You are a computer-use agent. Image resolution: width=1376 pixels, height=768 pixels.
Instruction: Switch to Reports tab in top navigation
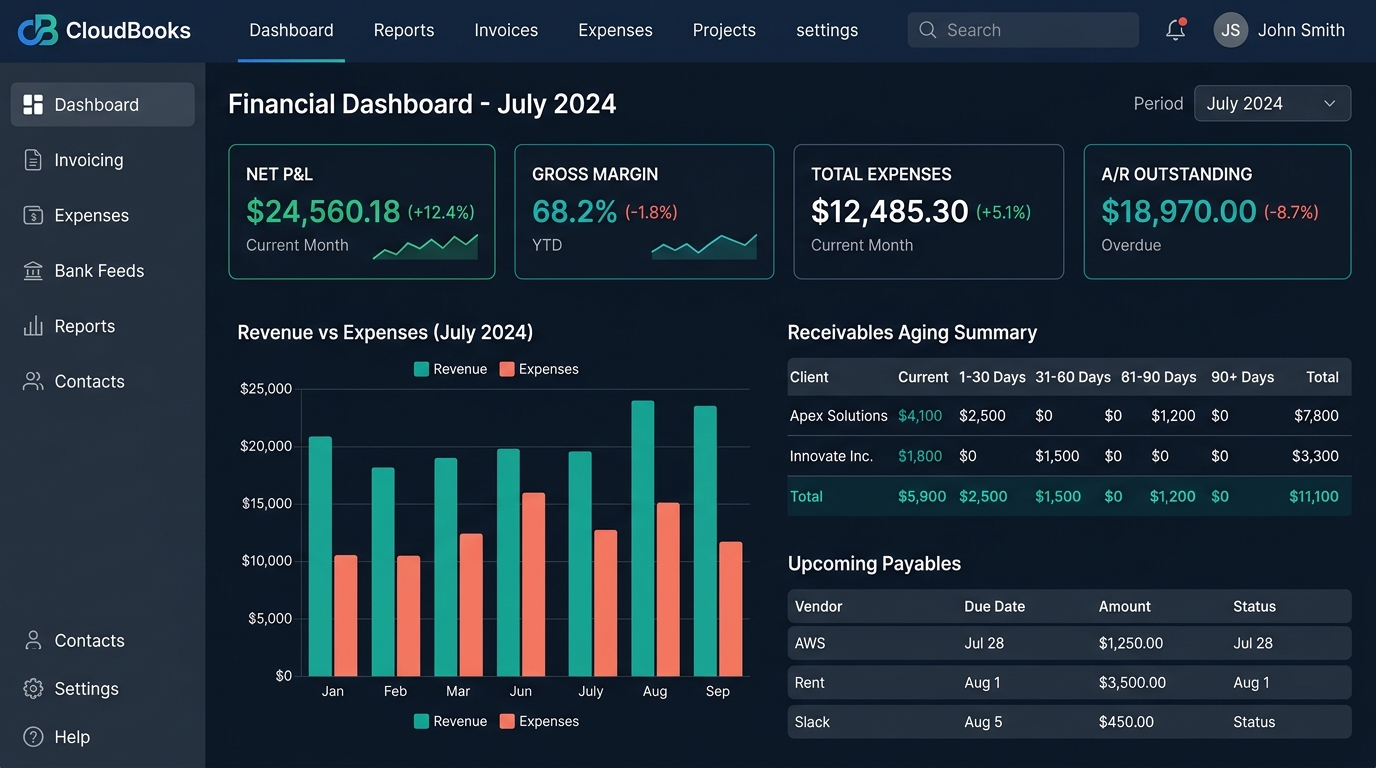404,31
